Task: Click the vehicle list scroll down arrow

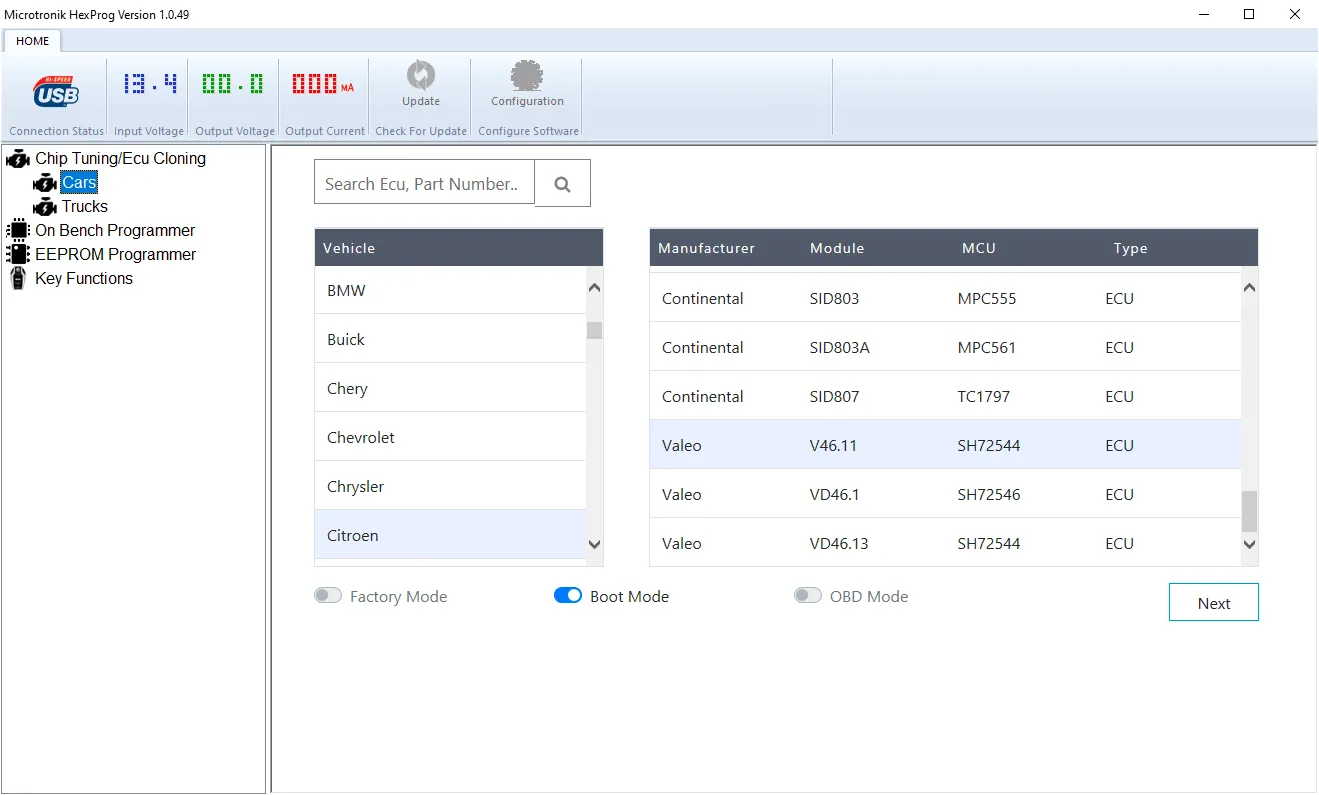Action: coord(594,545)
